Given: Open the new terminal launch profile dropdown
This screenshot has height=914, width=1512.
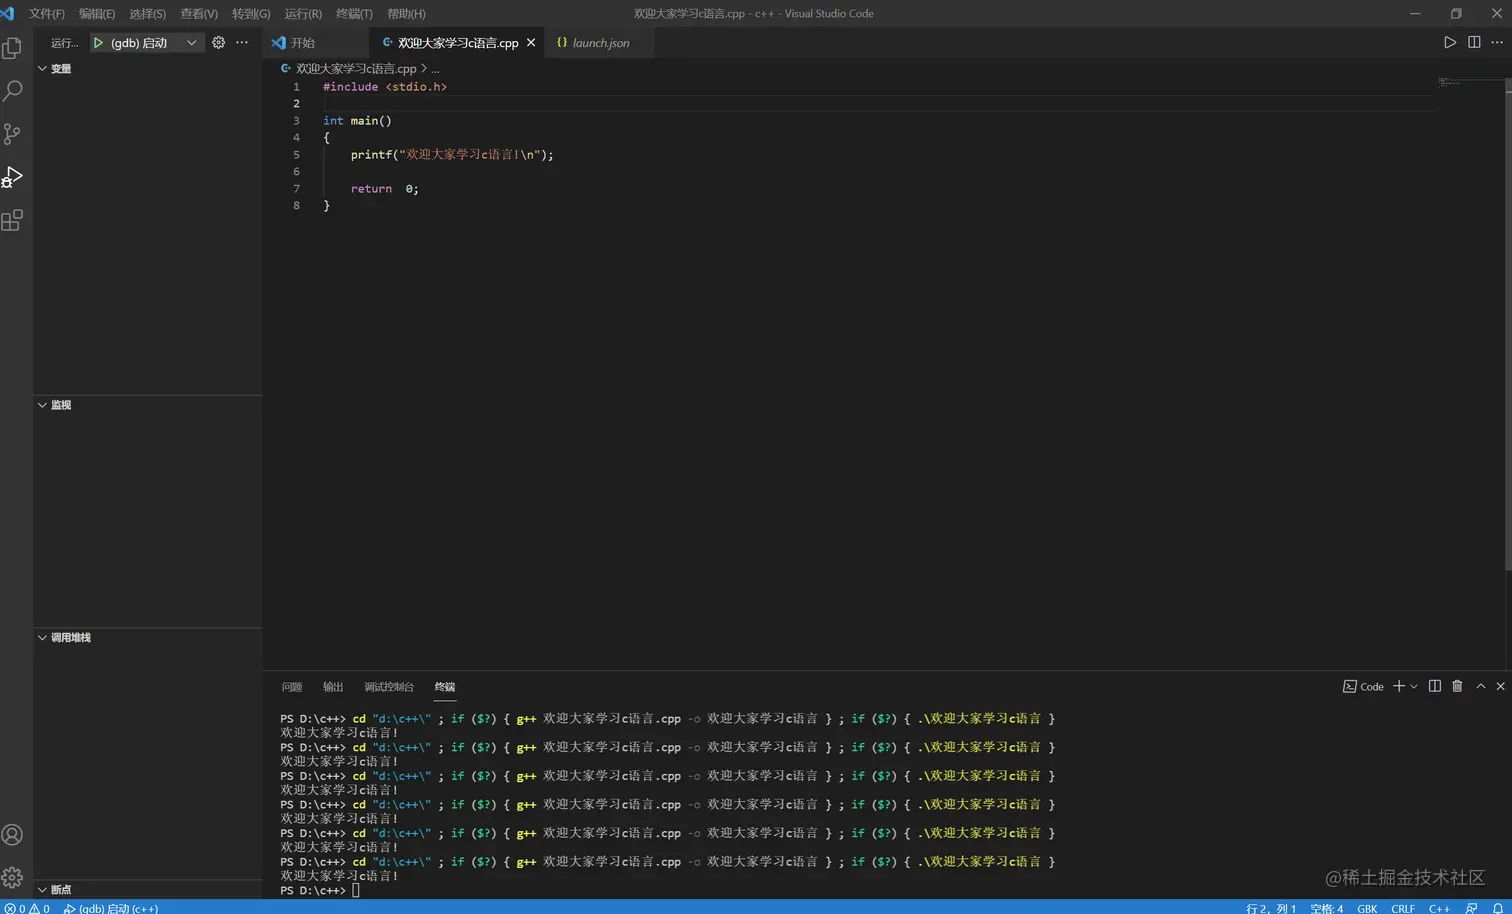Looking at the screenshot, I should [1414, 687].
